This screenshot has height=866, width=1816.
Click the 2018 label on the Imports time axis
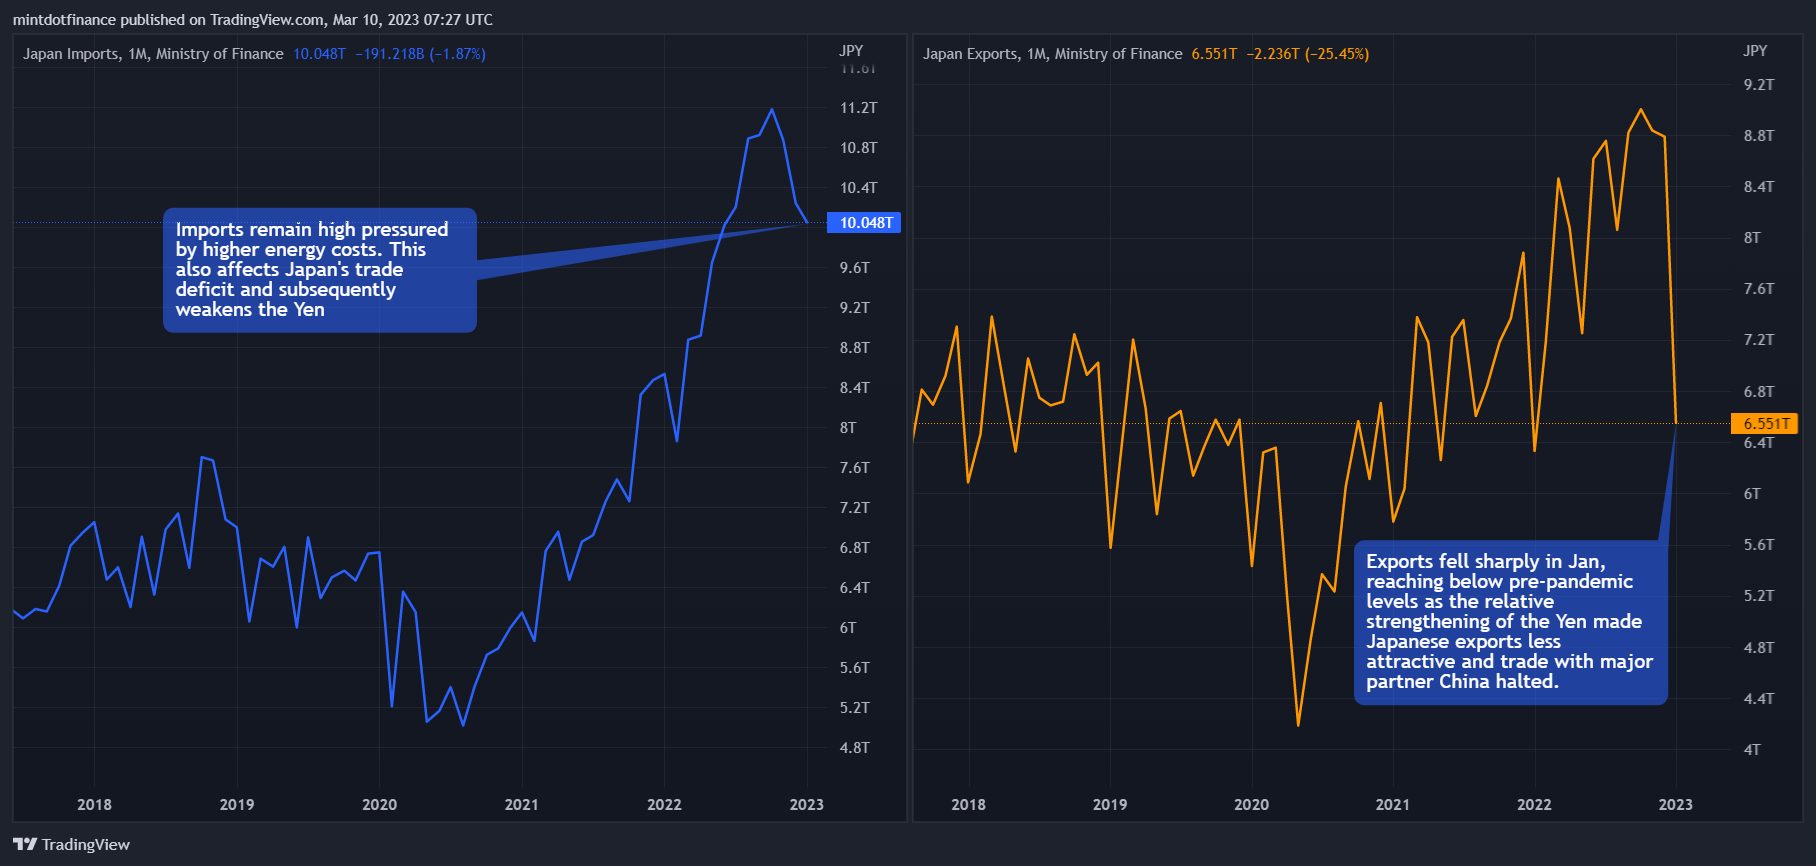point(95,805)
